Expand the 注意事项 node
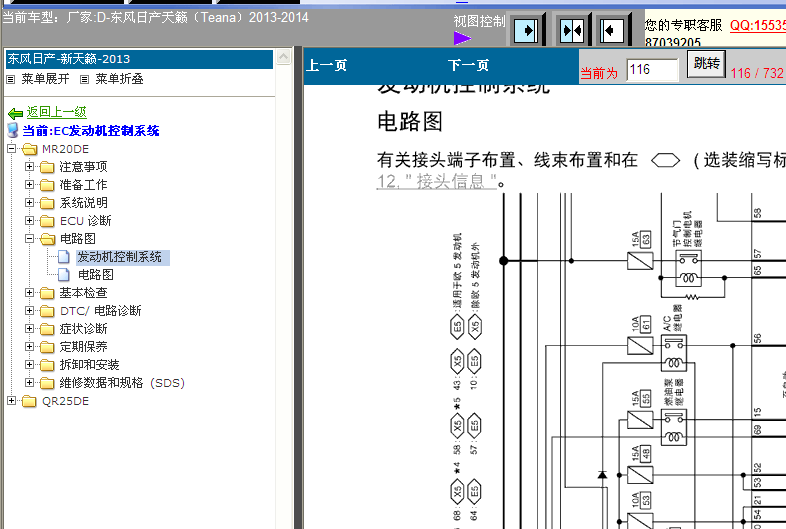The height and width of the screenshot is (529, 786). tap(30, 166)
